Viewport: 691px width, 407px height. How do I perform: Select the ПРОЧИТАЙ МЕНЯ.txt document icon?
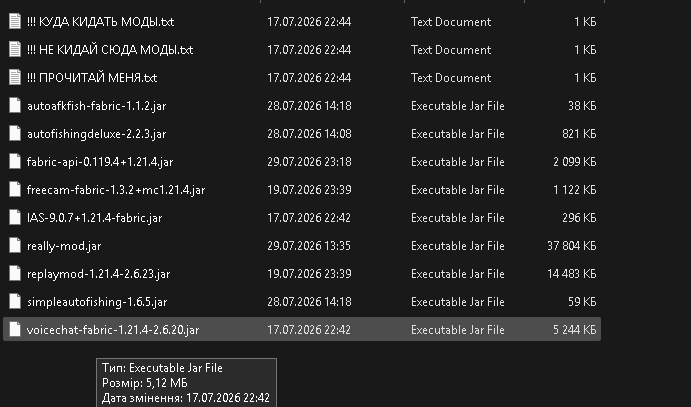tap(15, 78)
